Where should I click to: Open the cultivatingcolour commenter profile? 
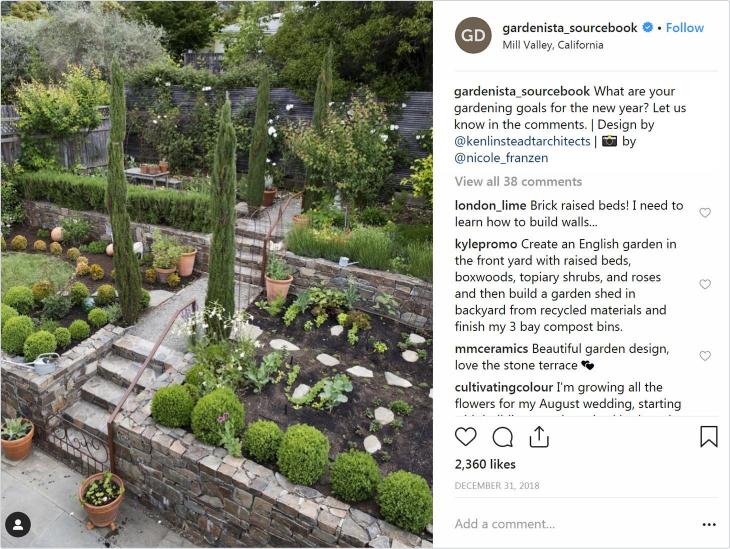[504, 387]
